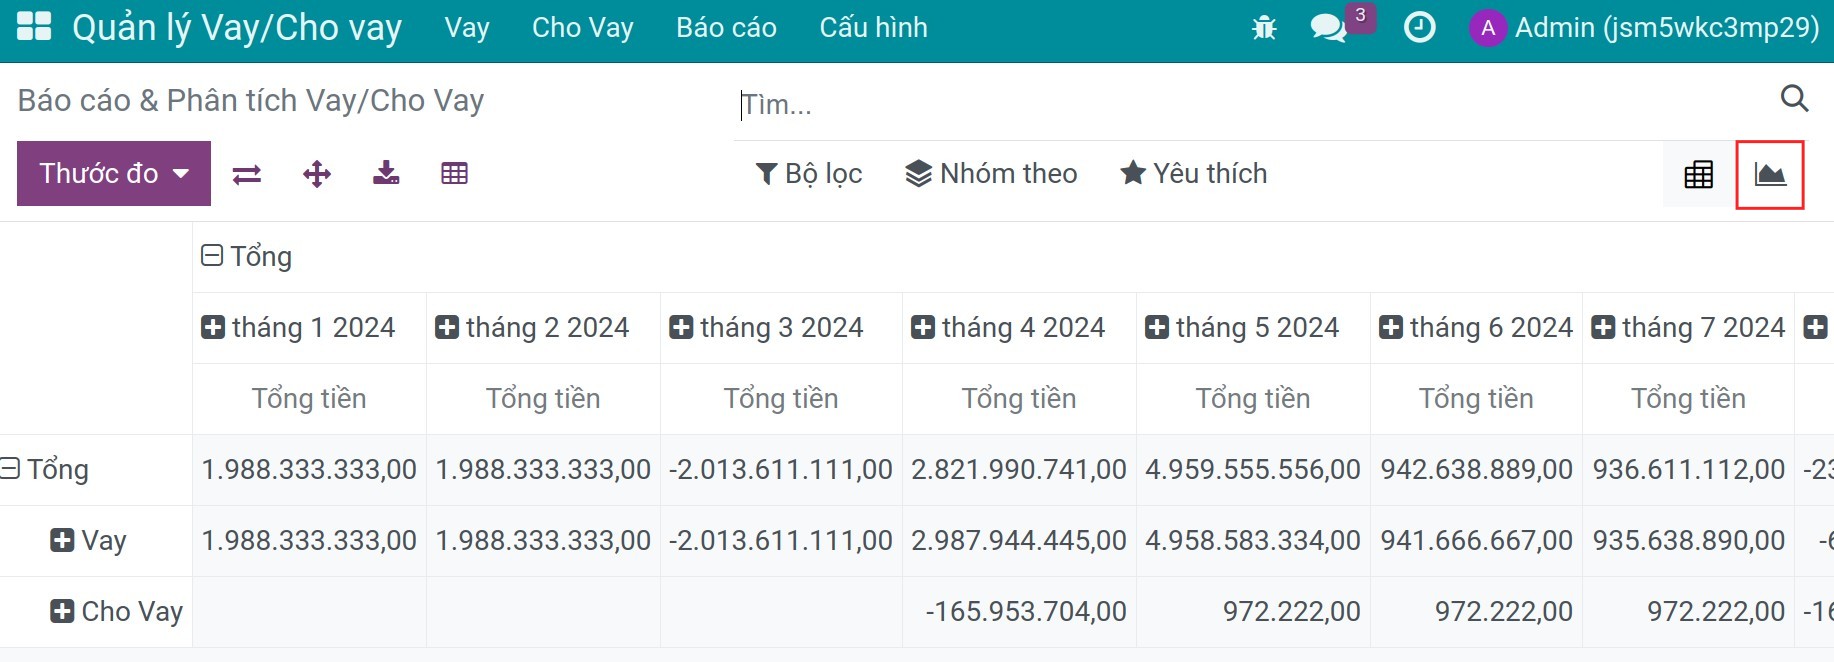This screenshot has width=1834, height=662.
Task: Click Cho Vay cell 972.222,00 under tháng 5
Action: [x=1253, y=611]
